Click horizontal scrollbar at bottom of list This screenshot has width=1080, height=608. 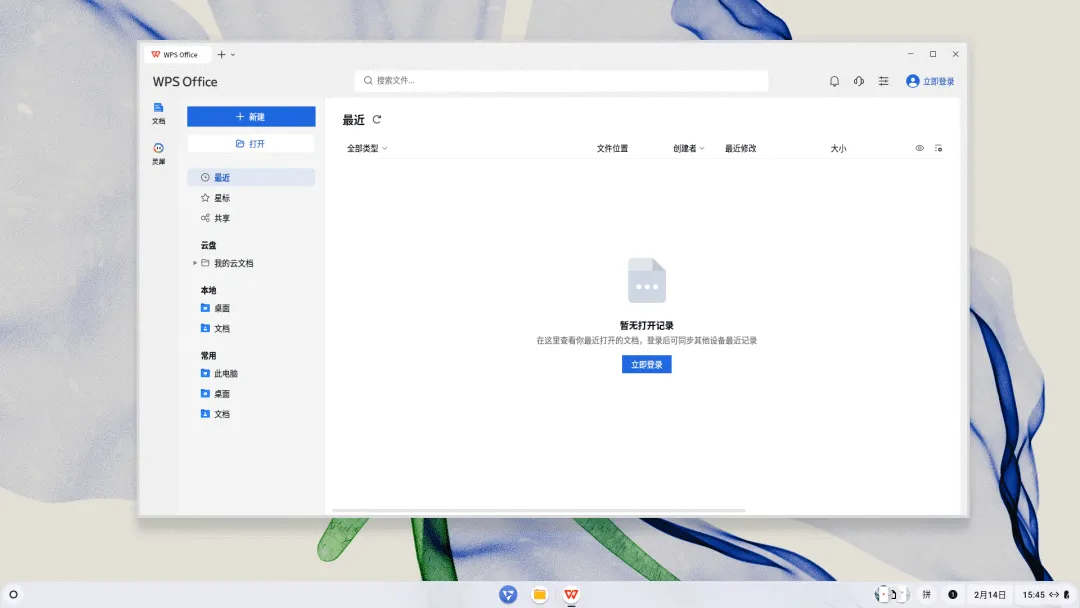(539, 510)
